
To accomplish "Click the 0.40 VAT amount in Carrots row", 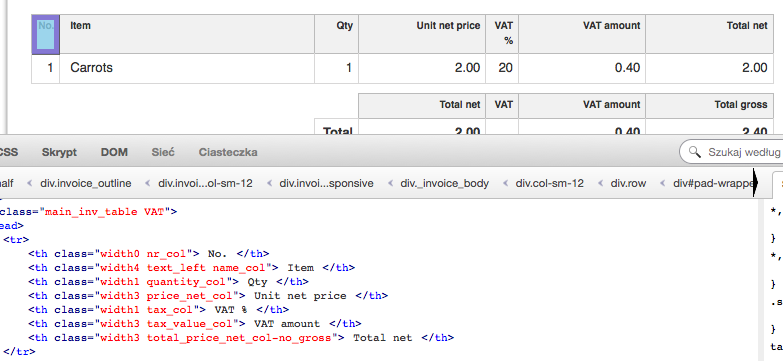I will [582, 68].
